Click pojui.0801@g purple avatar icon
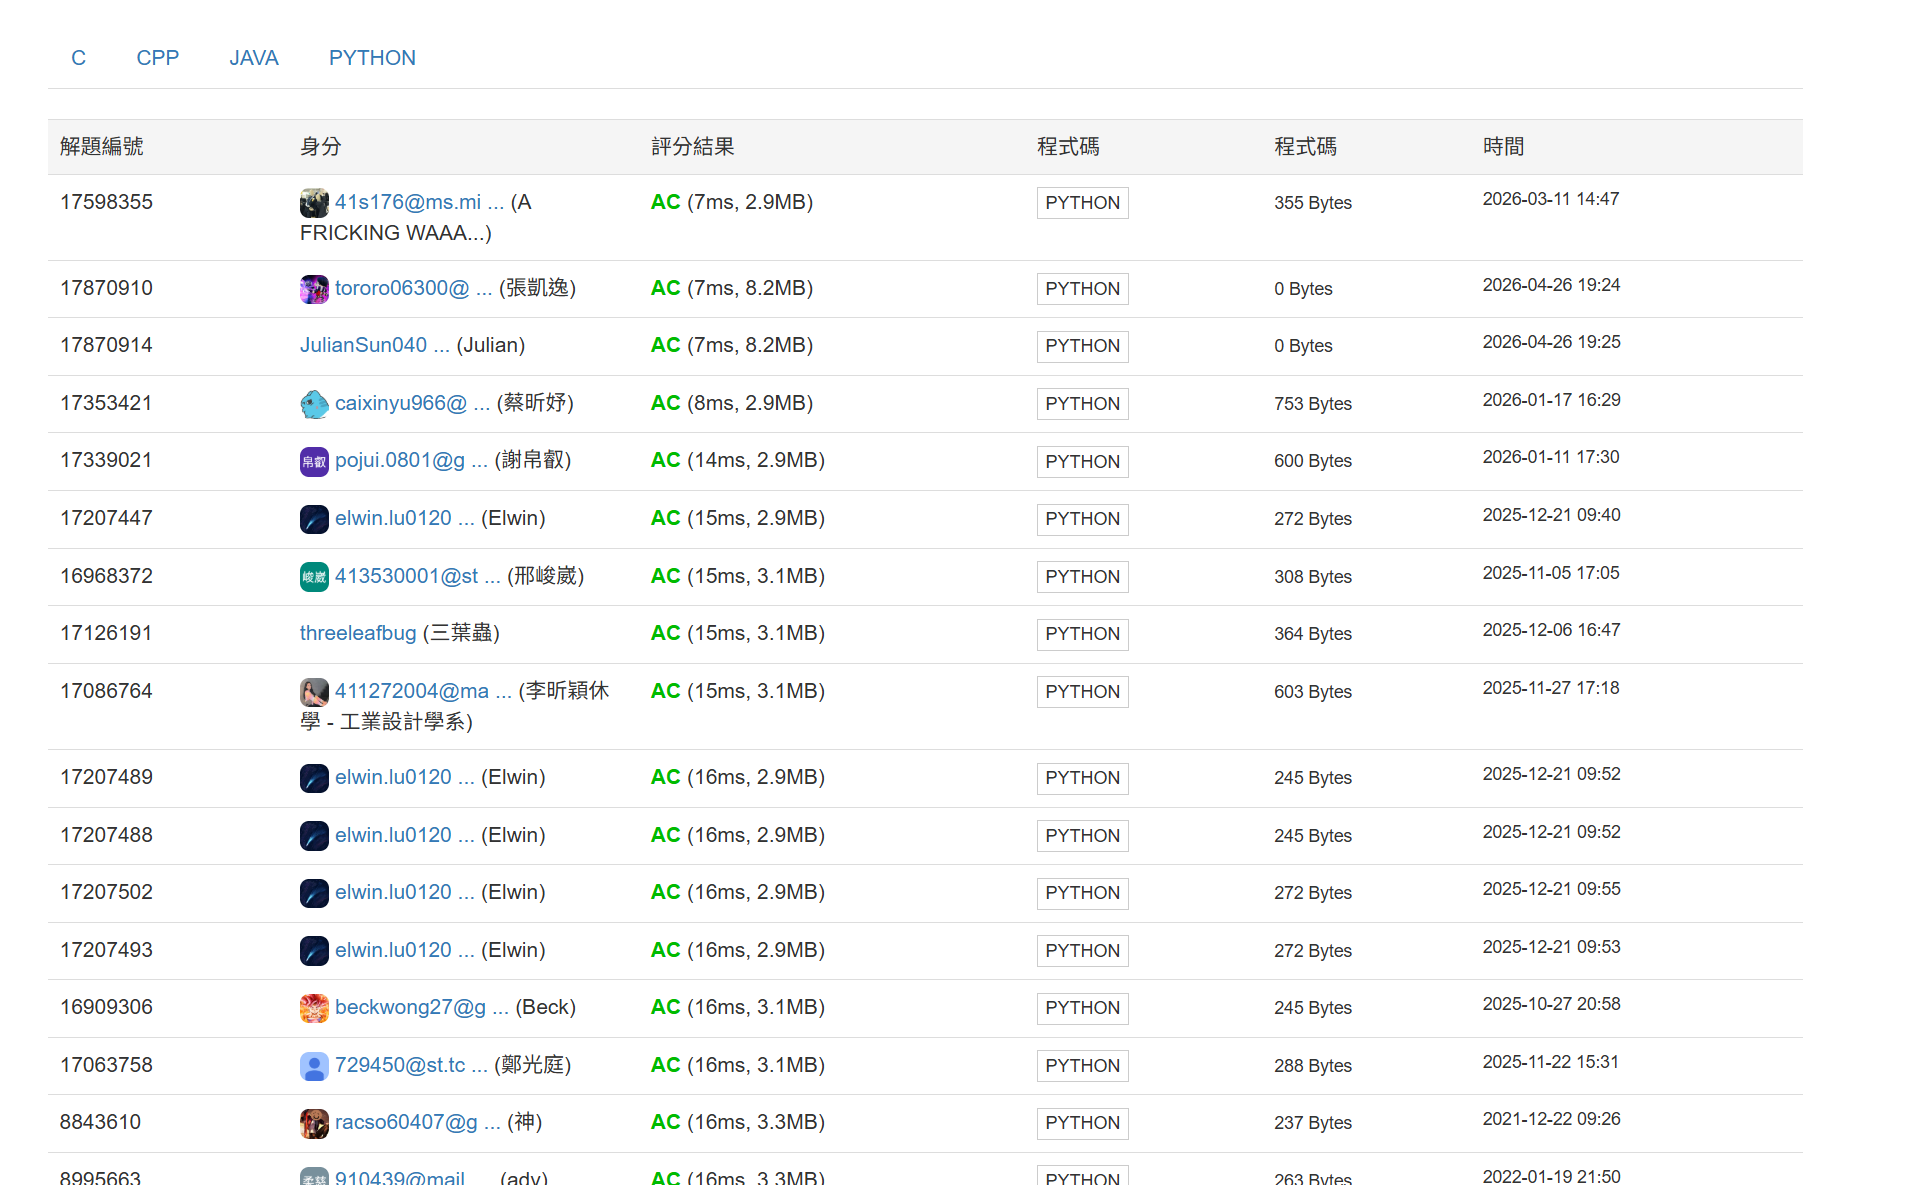The width and height of the screenshot is (1905, 1185). [314, 461]
